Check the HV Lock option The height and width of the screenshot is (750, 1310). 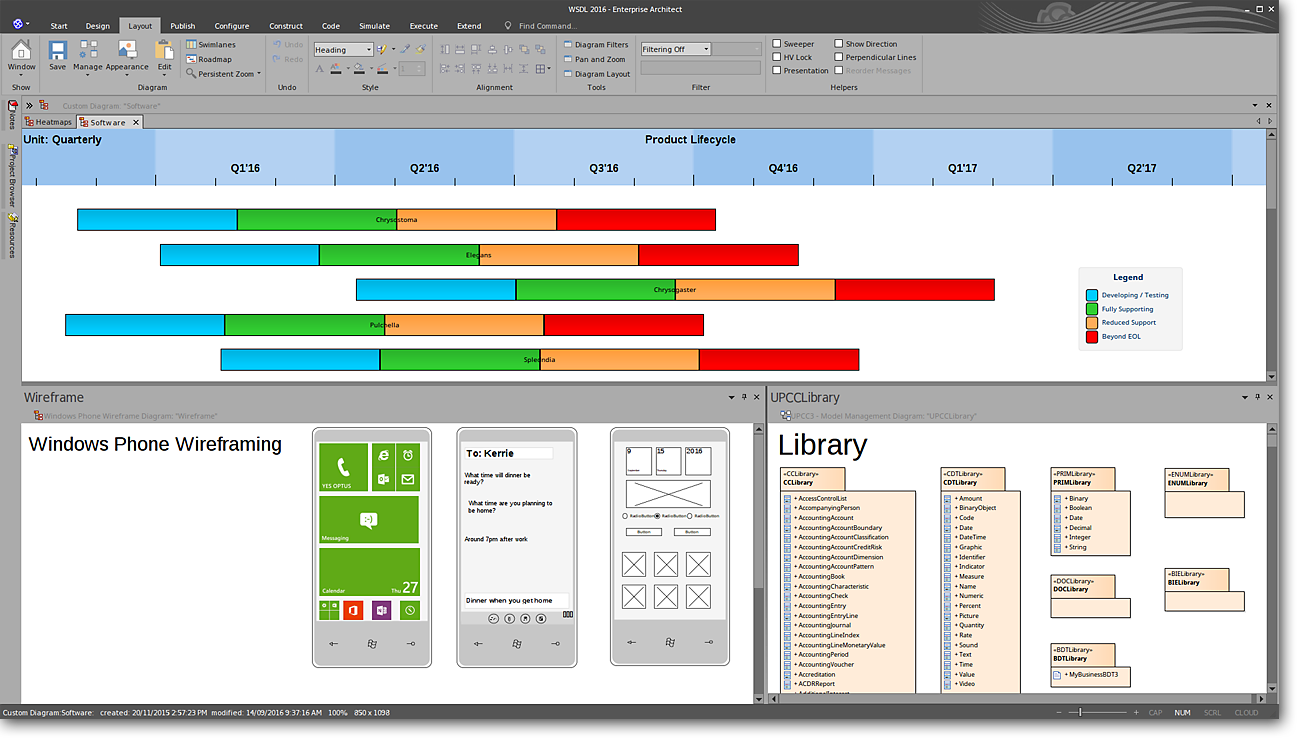tap(777, 57)
